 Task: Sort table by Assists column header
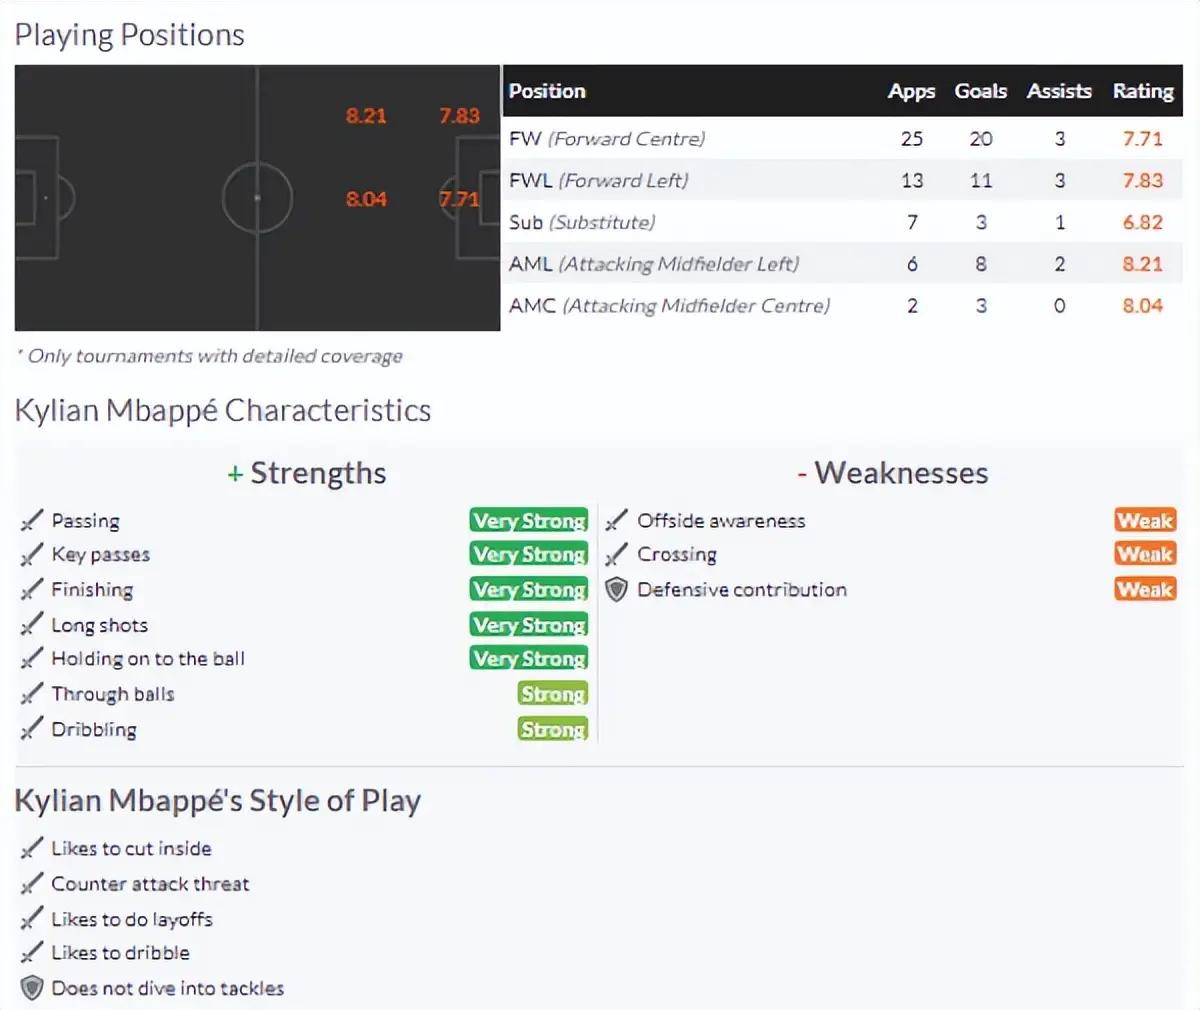click(1059, 91)
